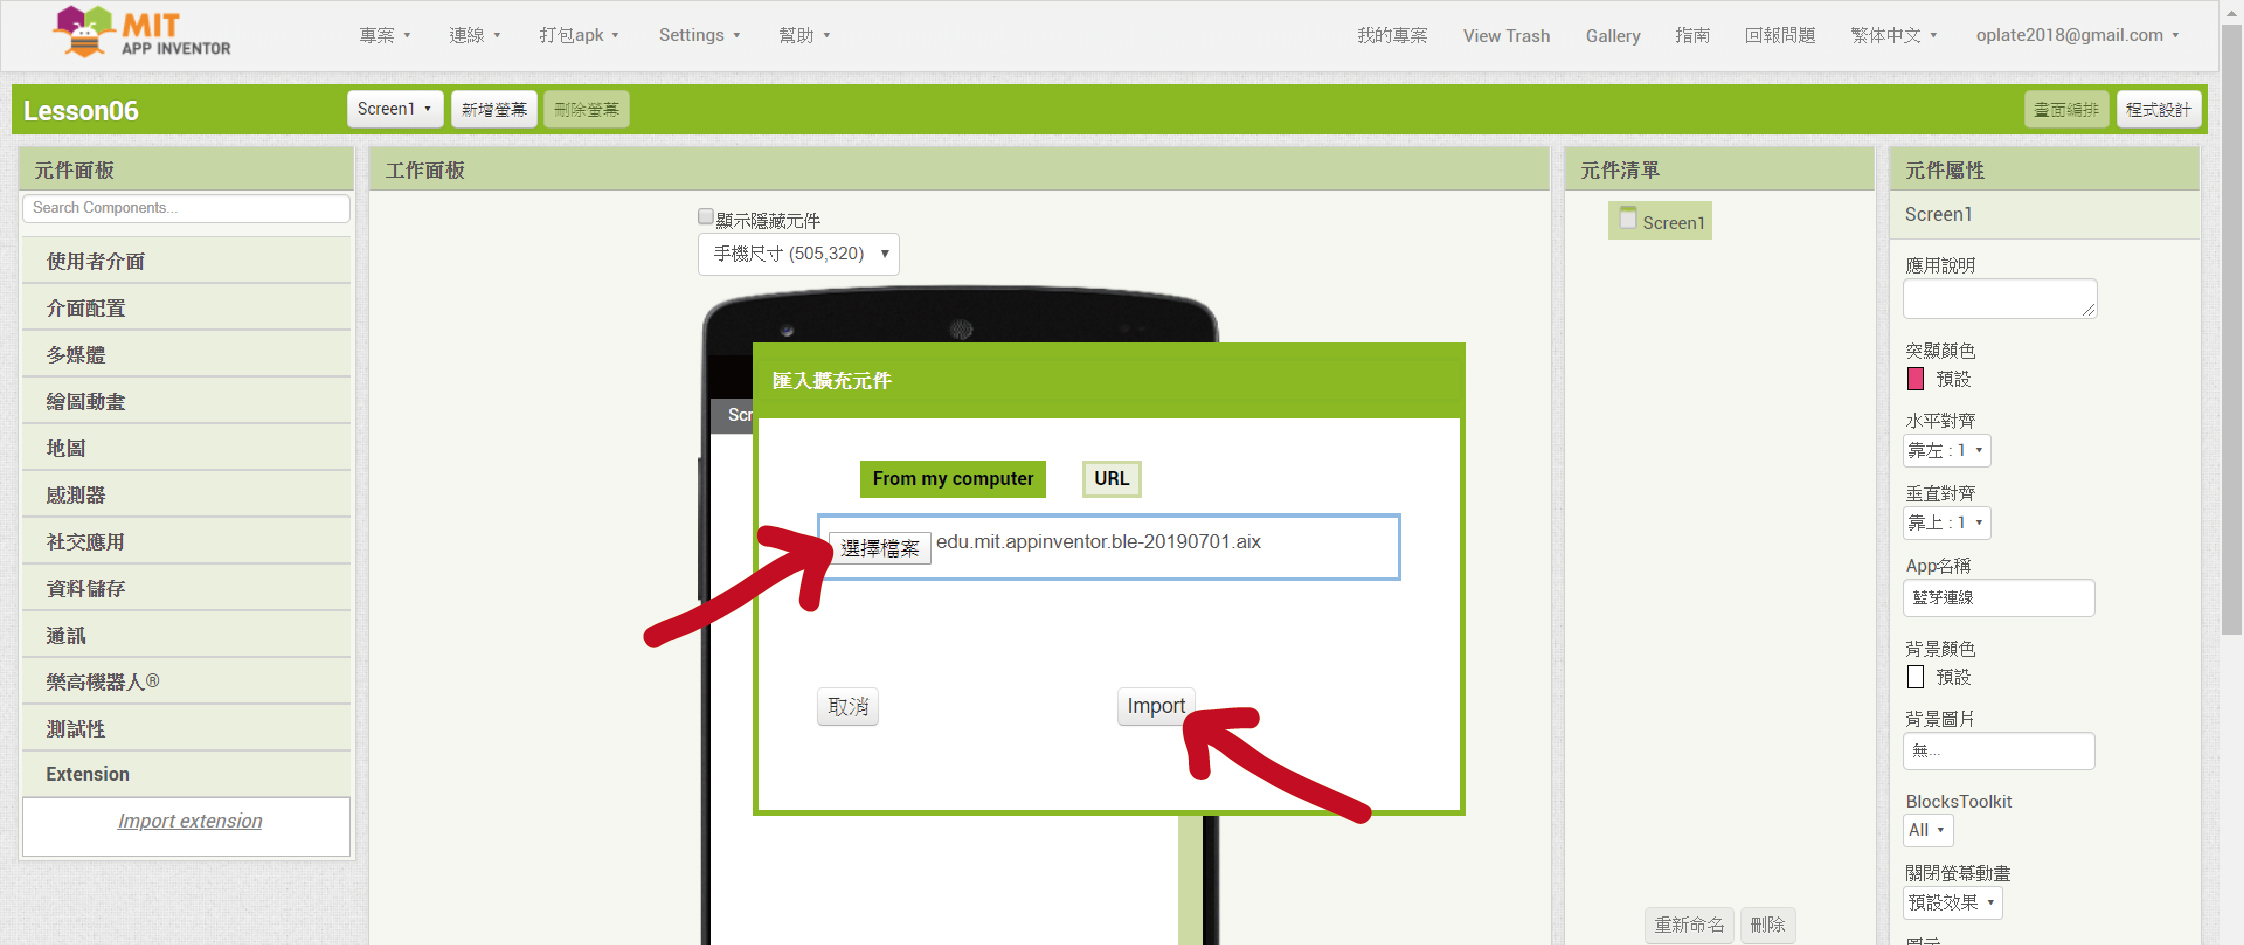Screen dimensions: 2244x945
Task: Open the 指南 link
Action: click(x=1692, y=35)
